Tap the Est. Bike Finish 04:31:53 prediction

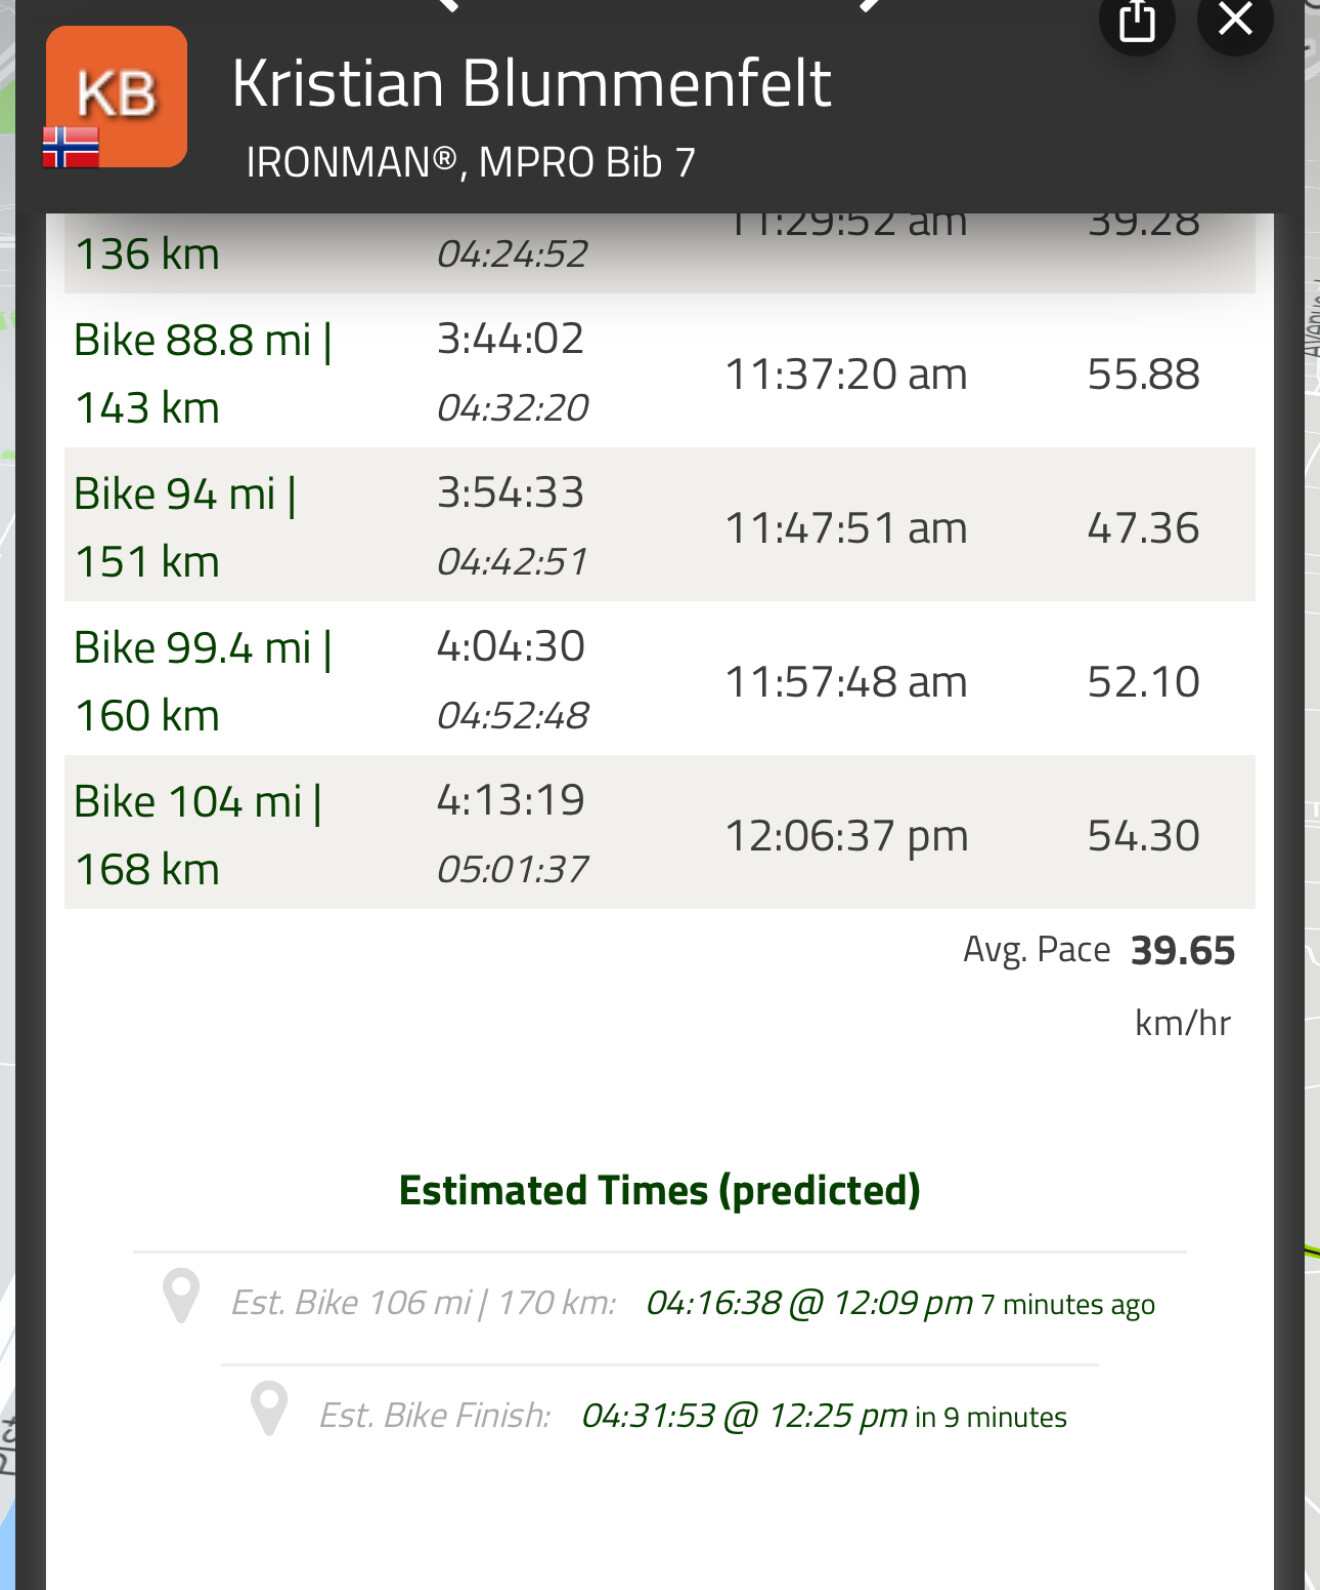(x=745, y=1416)
